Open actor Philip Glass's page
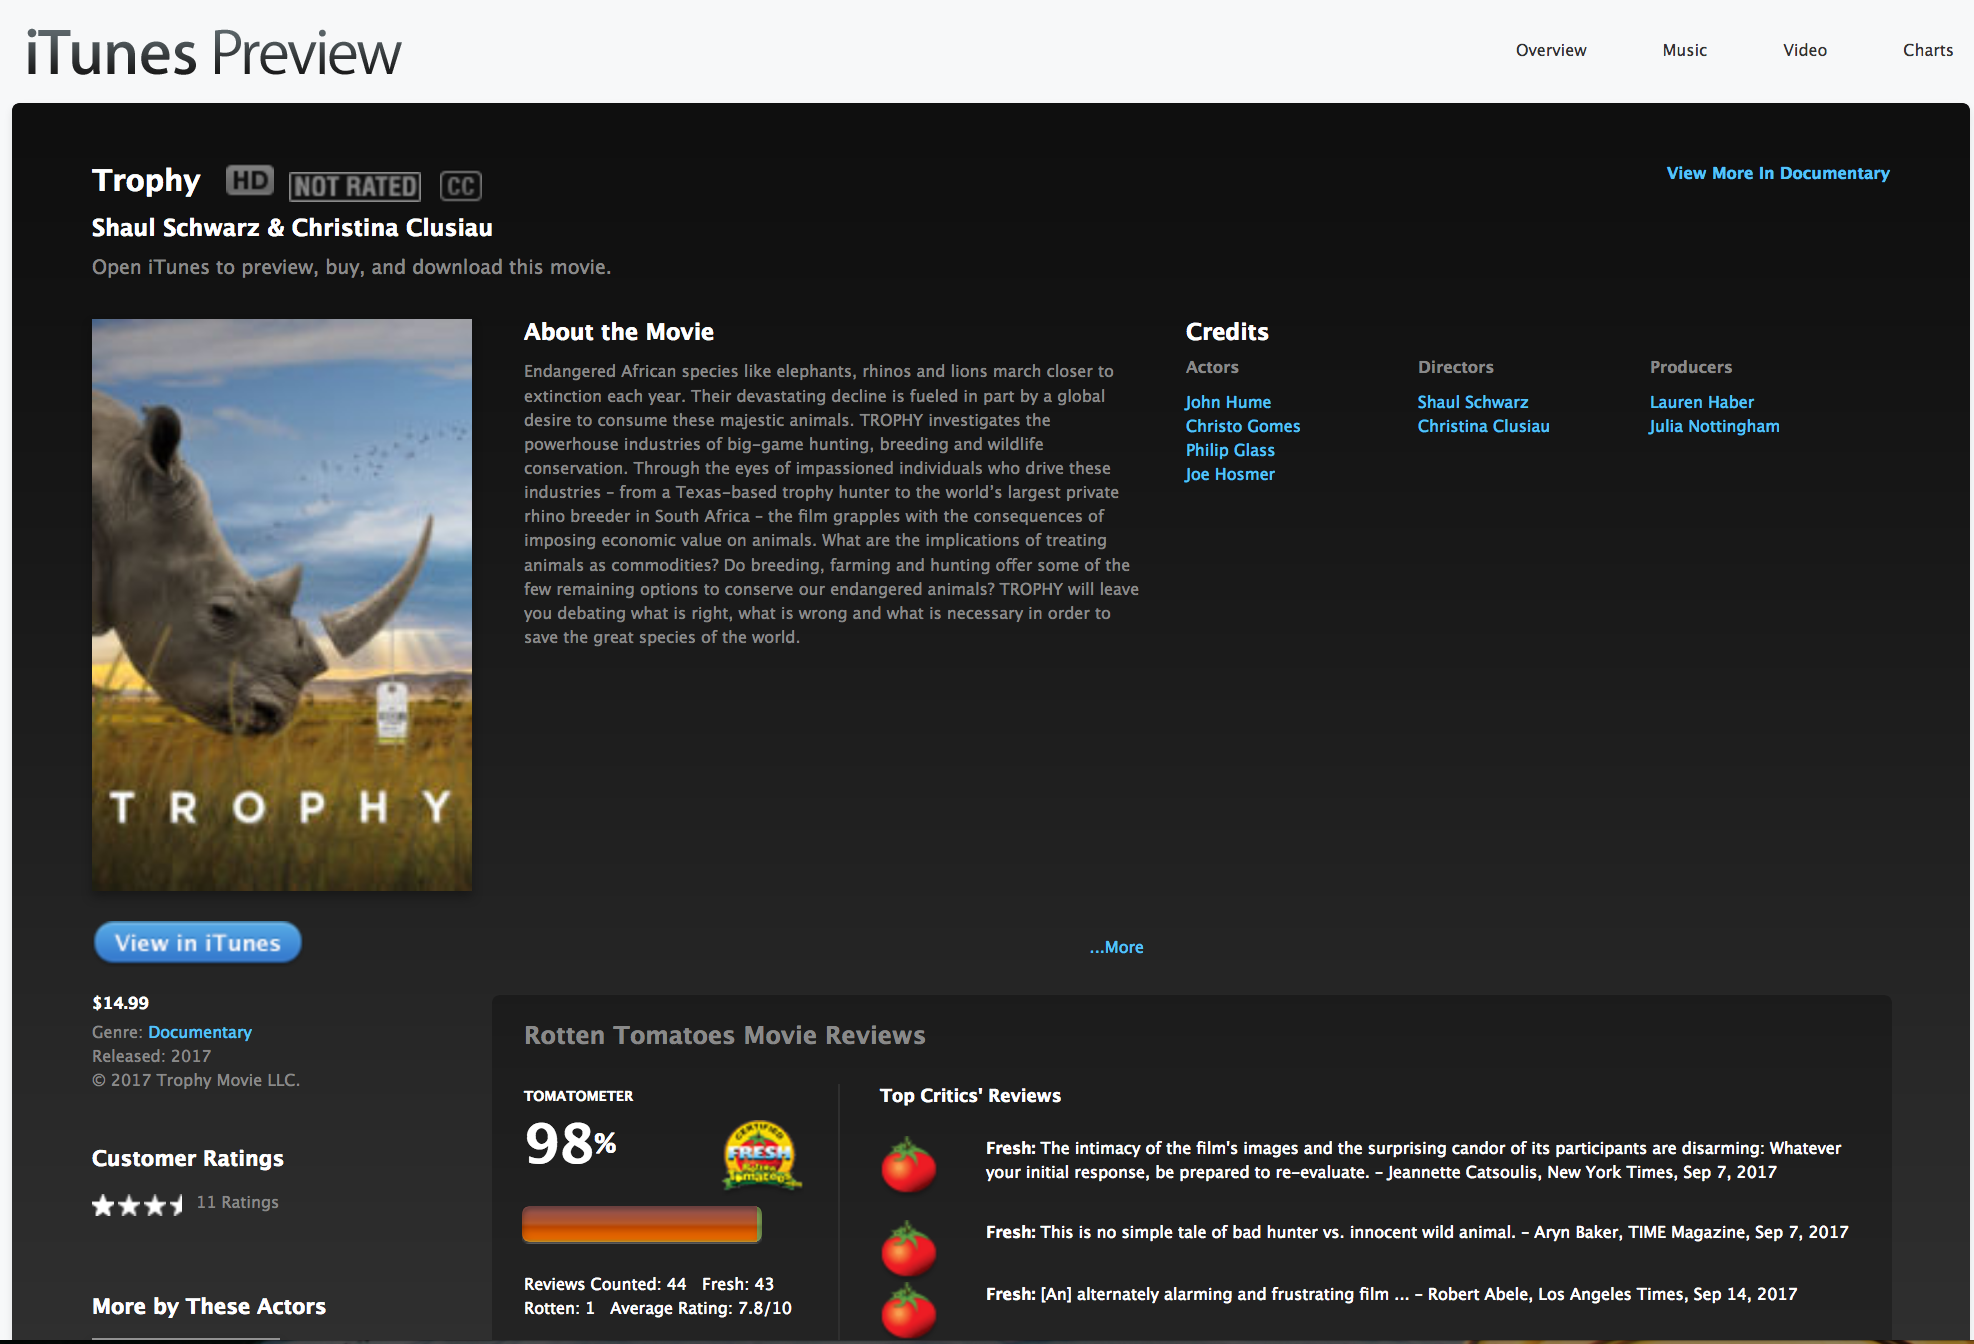The height and width of the screenshot is (1344, 1974). [1230, 450]
